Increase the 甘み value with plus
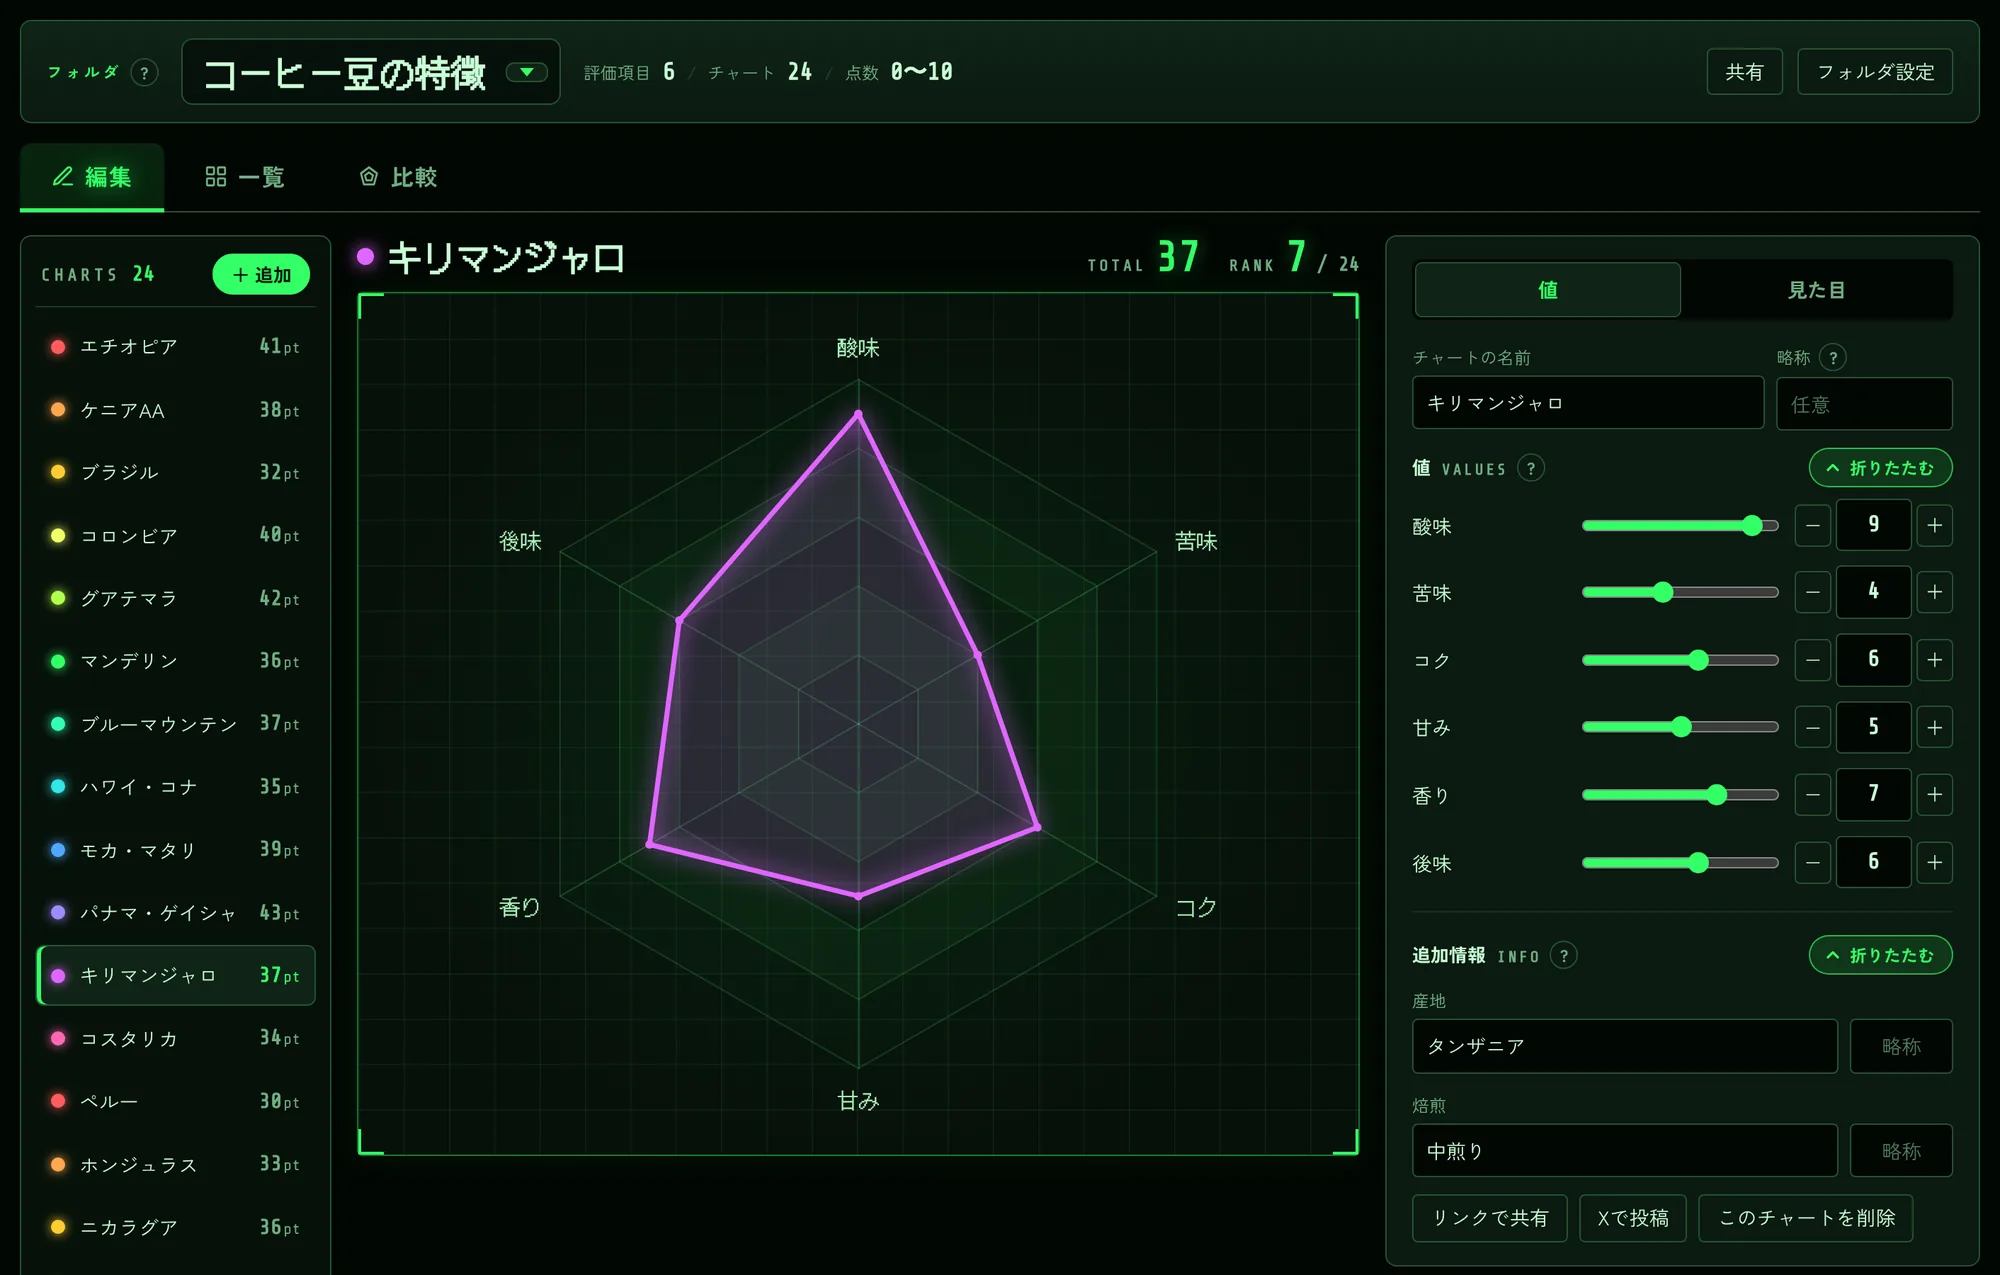Viewport: 2000px width, 1275px height. point(1935,728)
